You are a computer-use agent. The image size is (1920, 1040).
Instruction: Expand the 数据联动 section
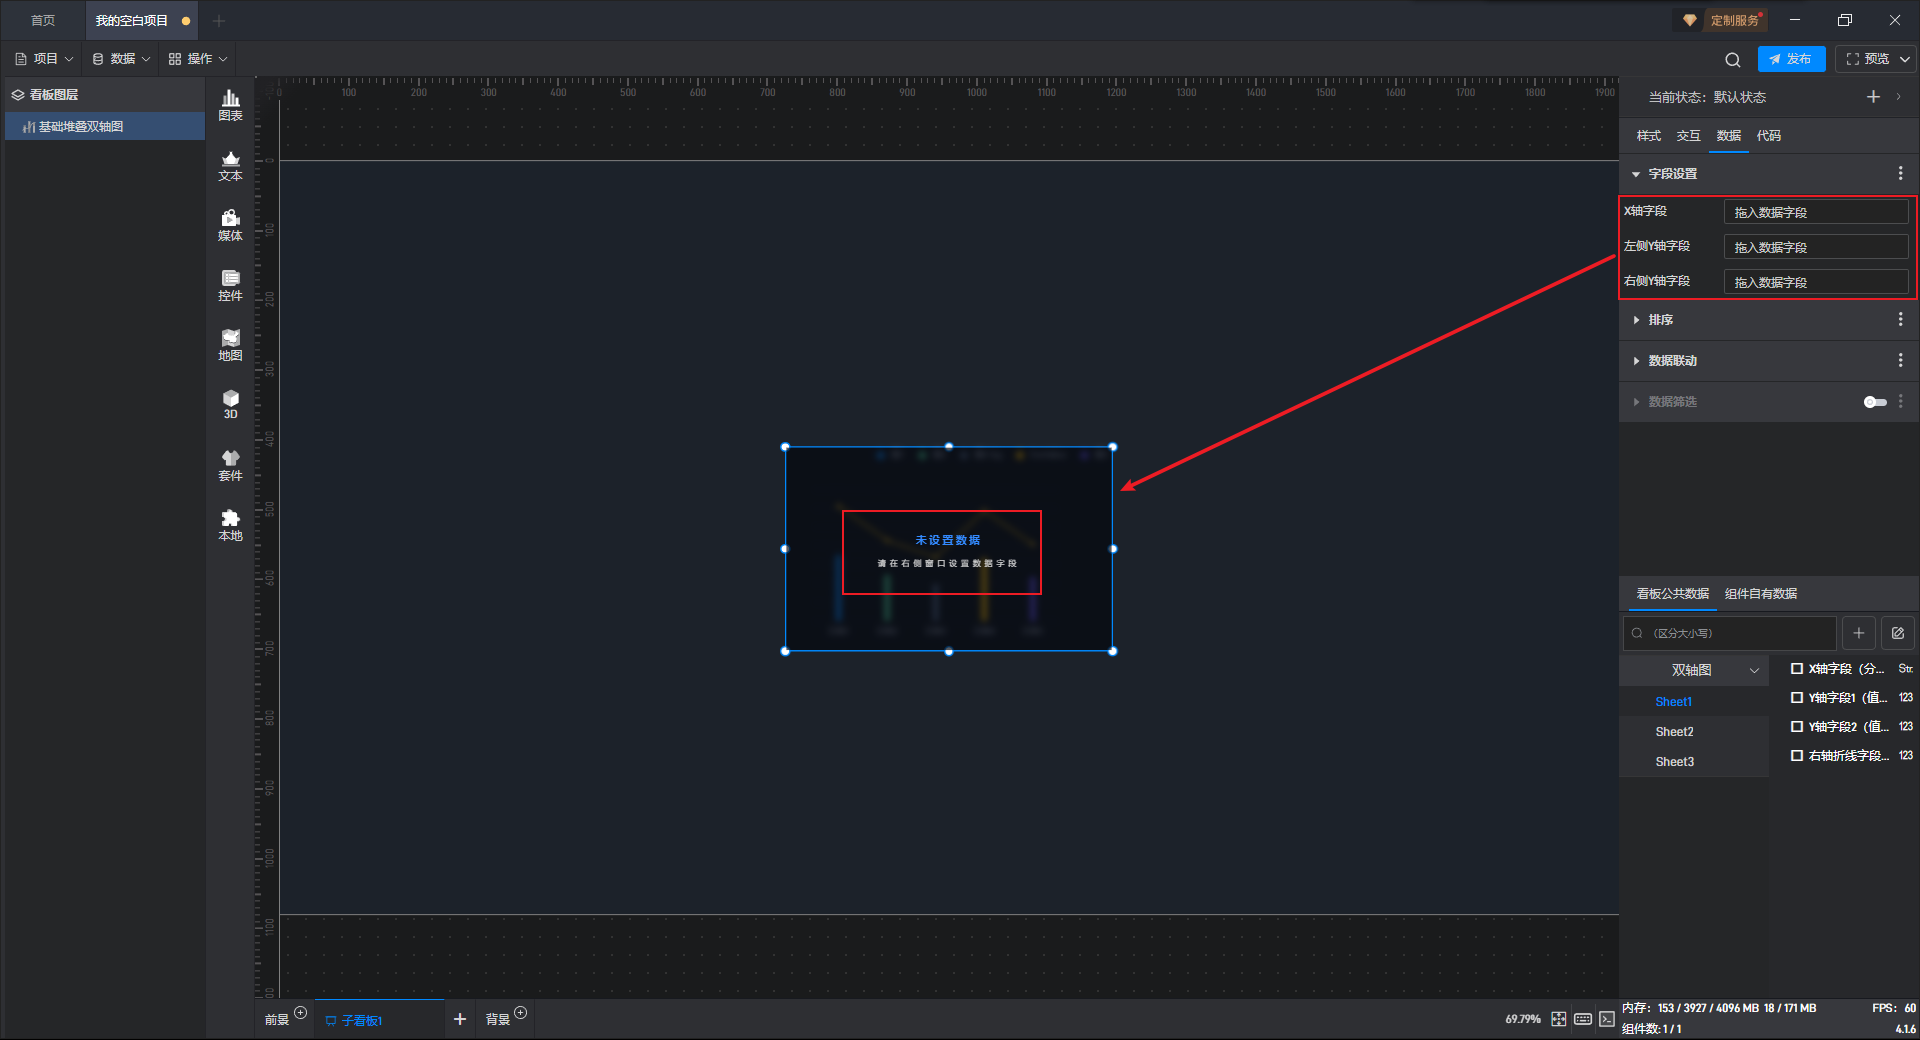tap(1636, 361)
